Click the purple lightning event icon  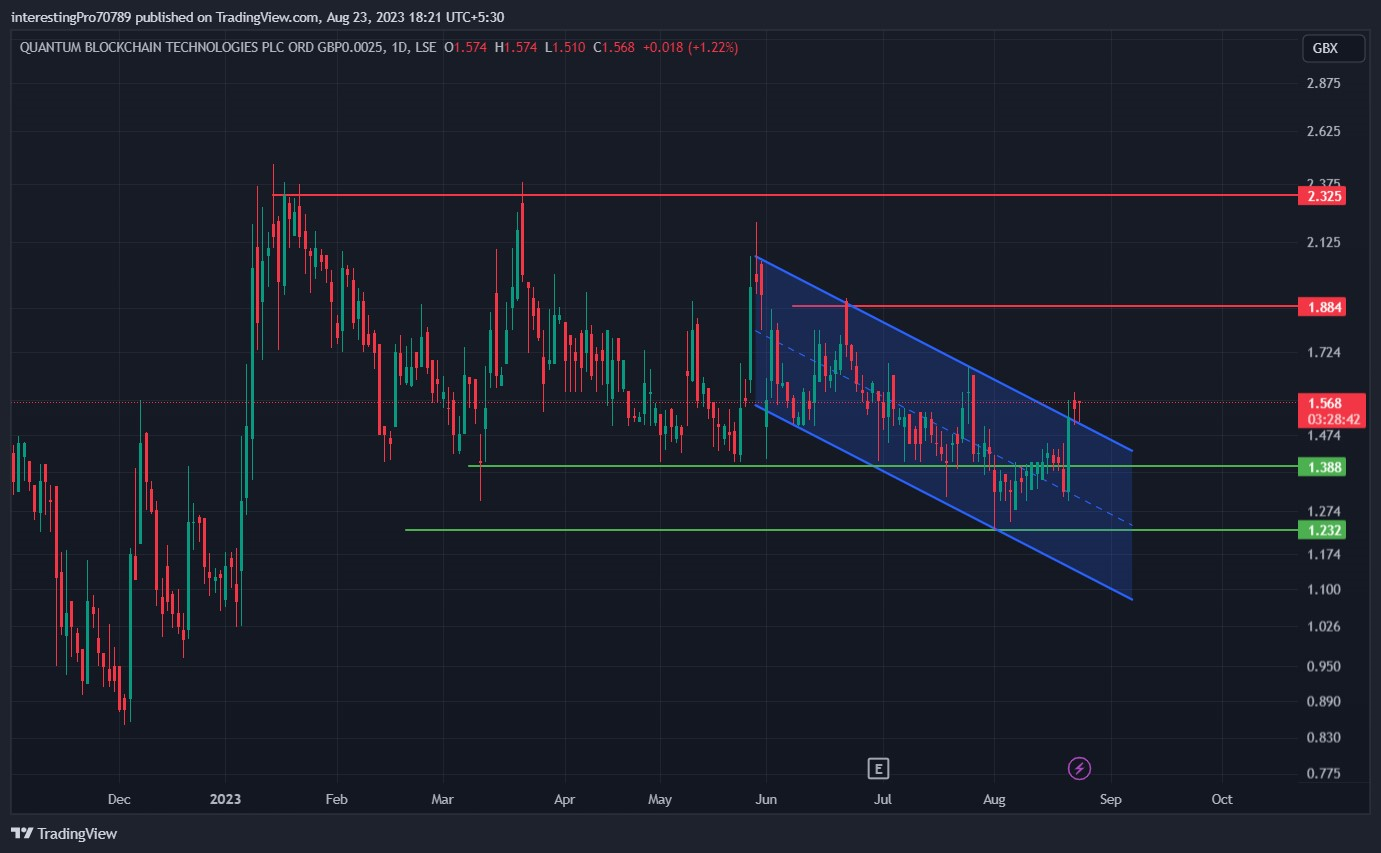1079,768
